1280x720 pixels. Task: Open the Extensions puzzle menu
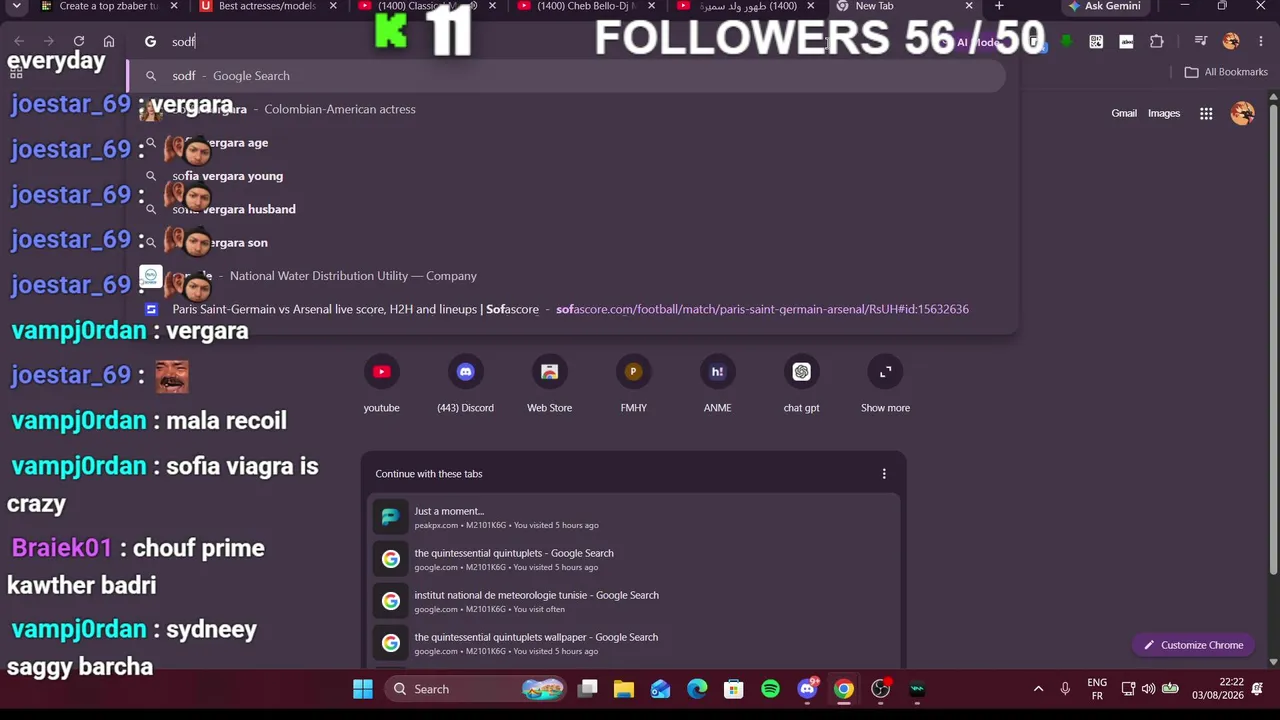point(1157,42)
